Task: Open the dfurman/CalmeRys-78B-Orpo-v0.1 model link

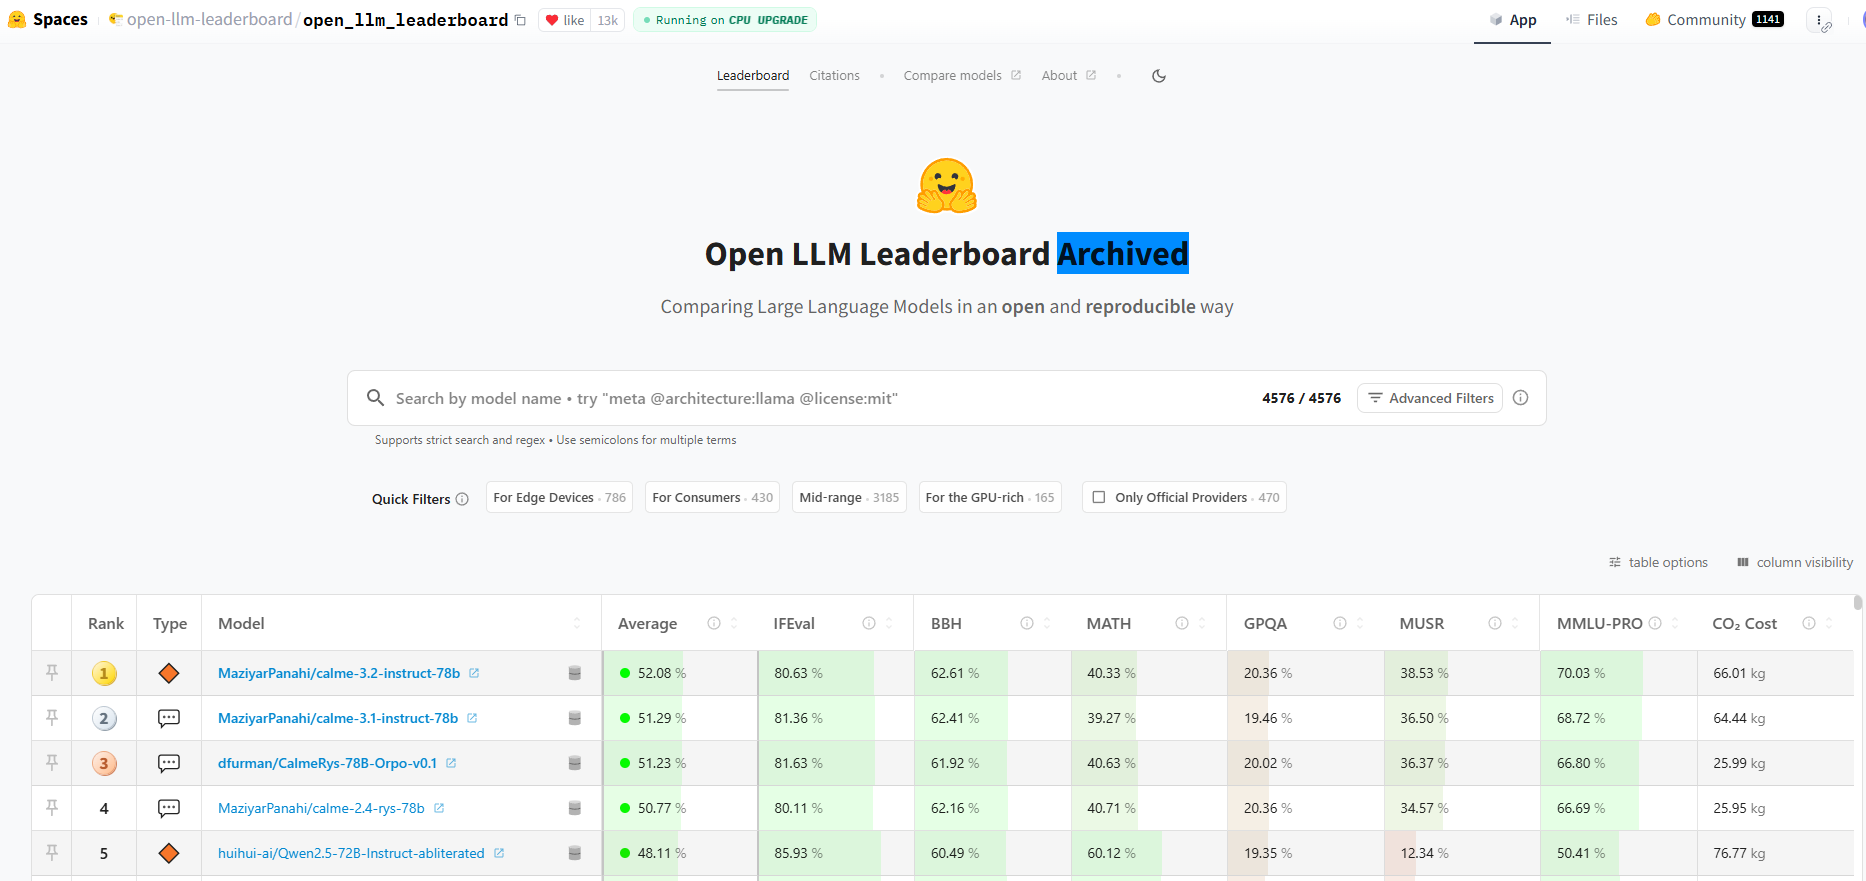Action: (x=327, y=763)
